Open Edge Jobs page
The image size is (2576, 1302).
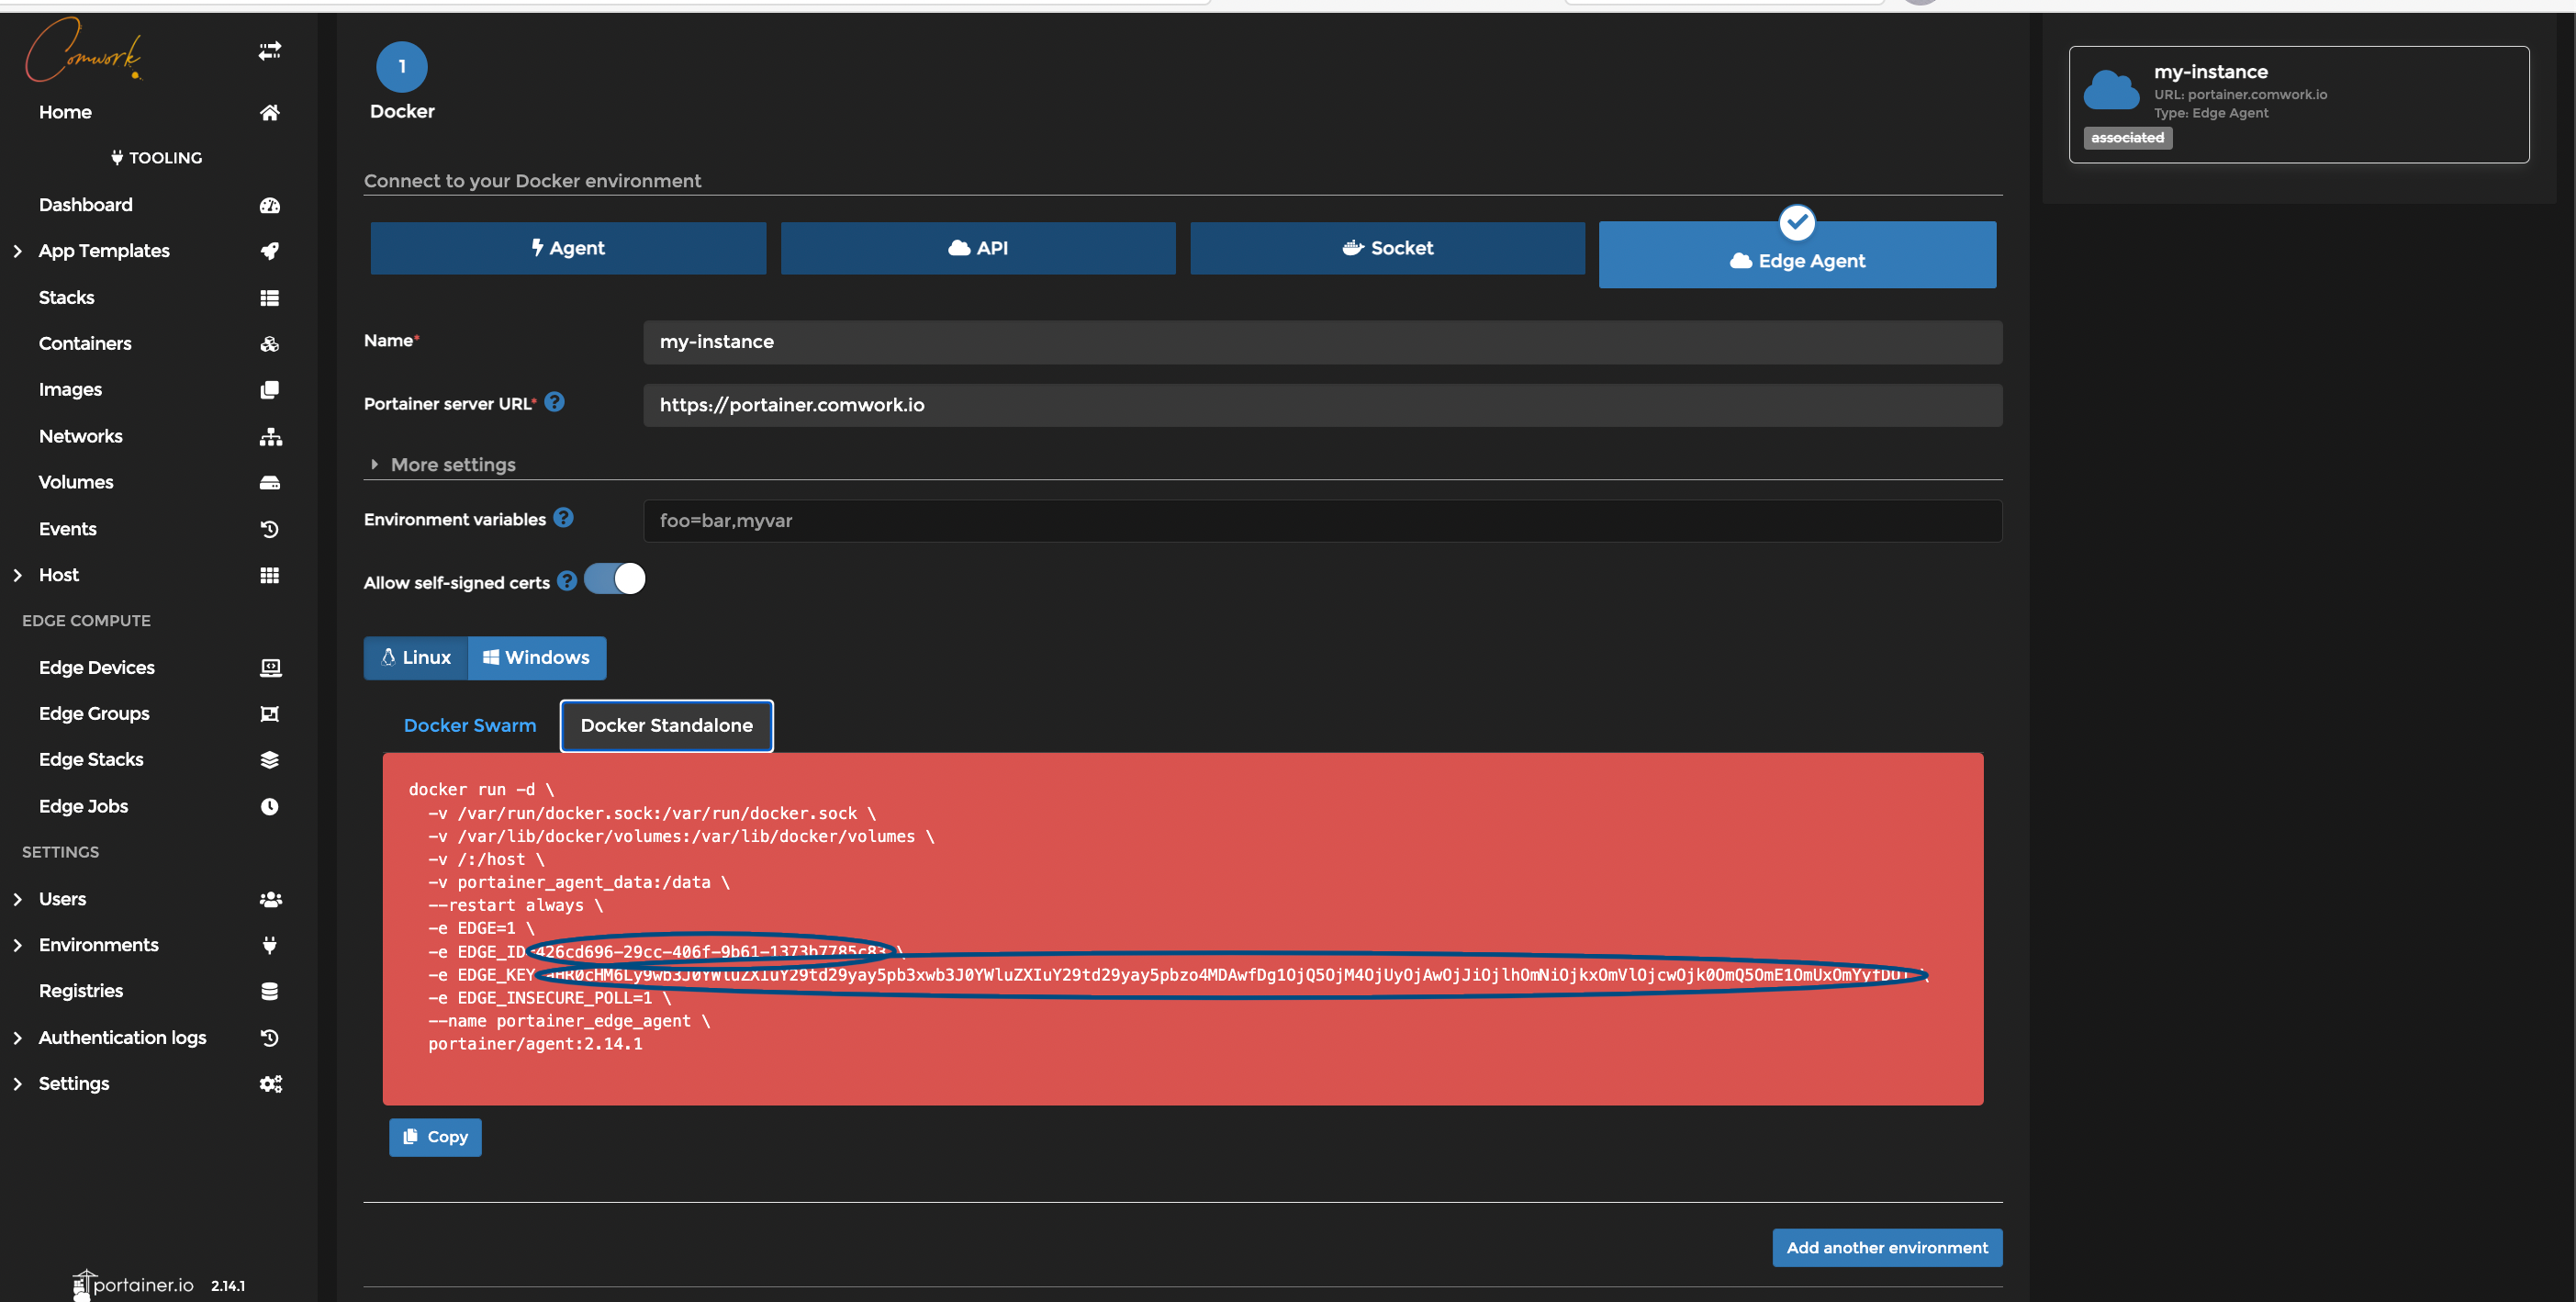pyautogui.click(x=83, y=806)
